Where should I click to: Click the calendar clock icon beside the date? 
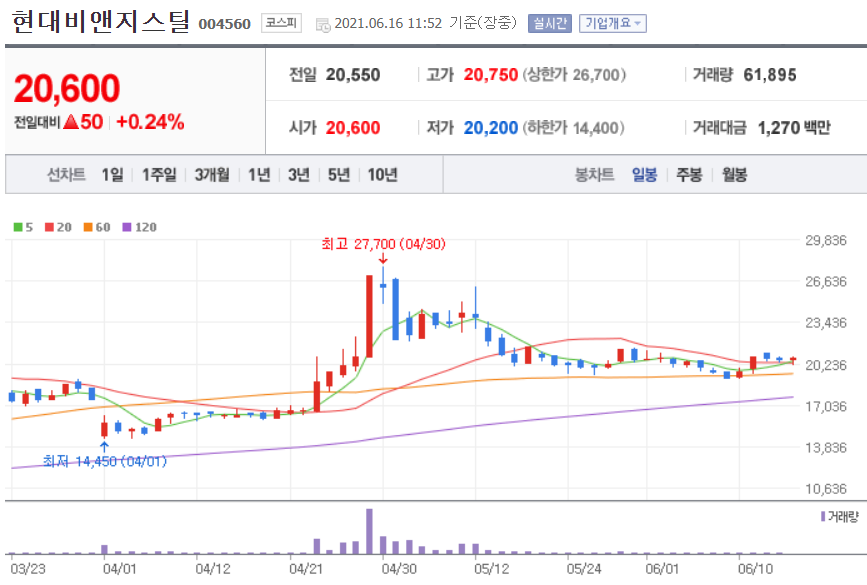click(x=323, y=24)
